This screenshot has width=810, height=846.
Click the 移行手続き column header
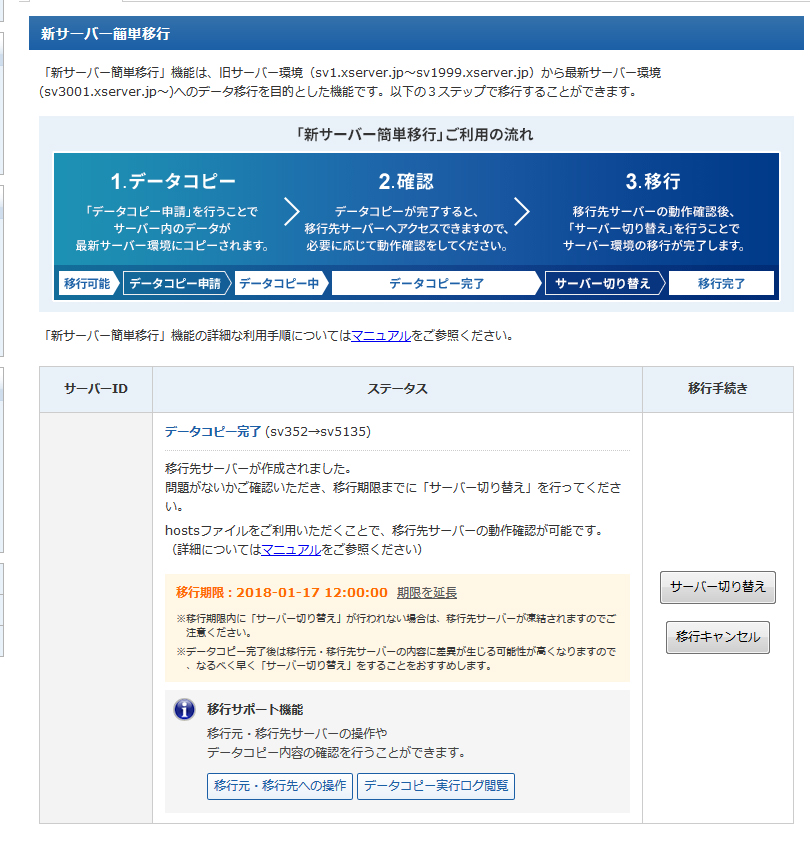pos(717,389)
